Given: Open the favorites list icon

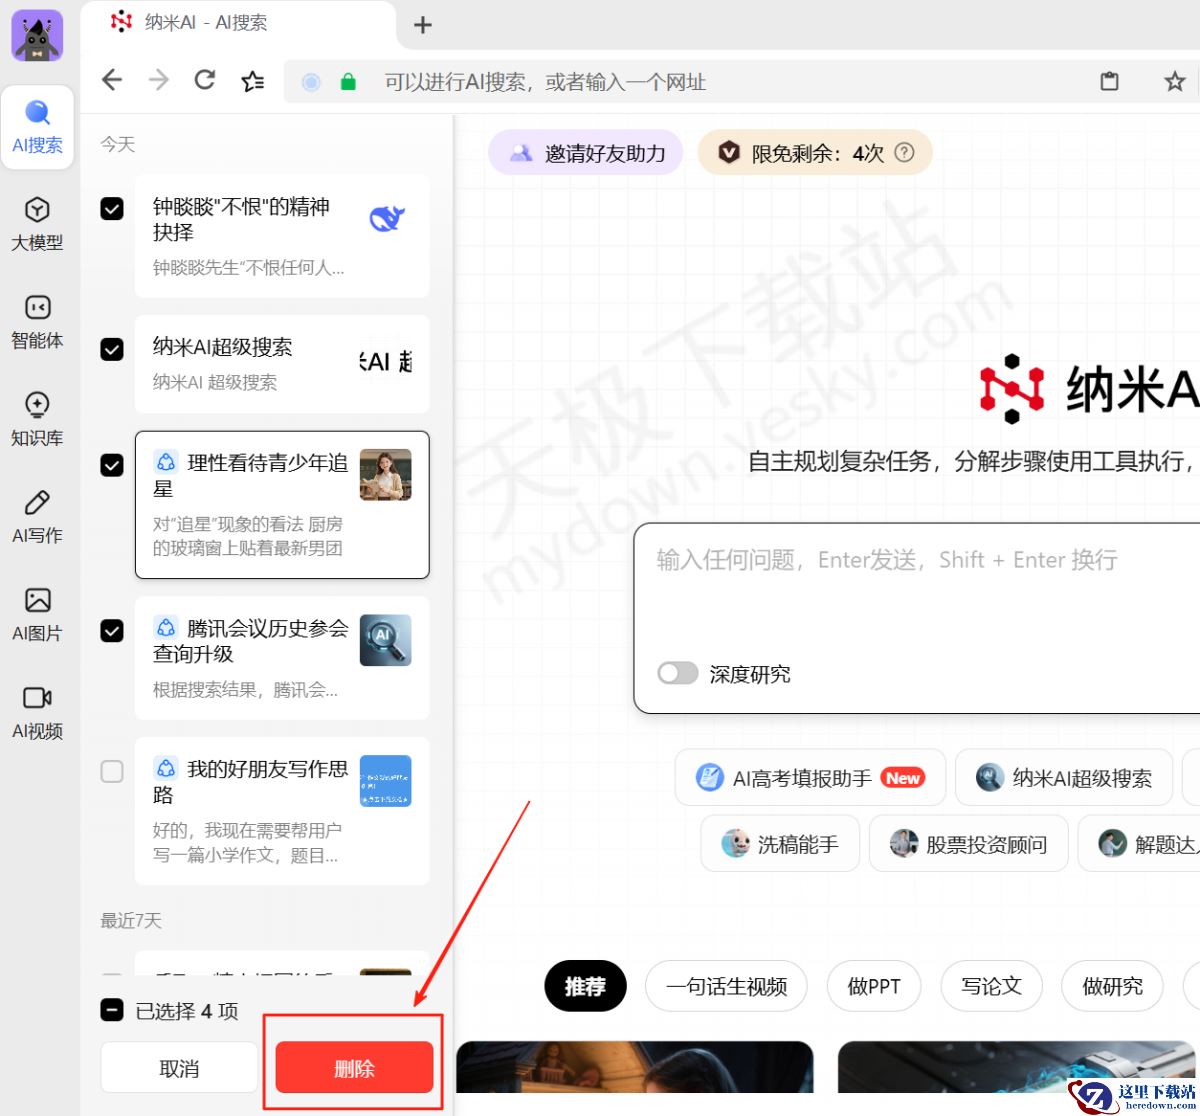Looking at the screenshot, I should (x=253, y=81).
